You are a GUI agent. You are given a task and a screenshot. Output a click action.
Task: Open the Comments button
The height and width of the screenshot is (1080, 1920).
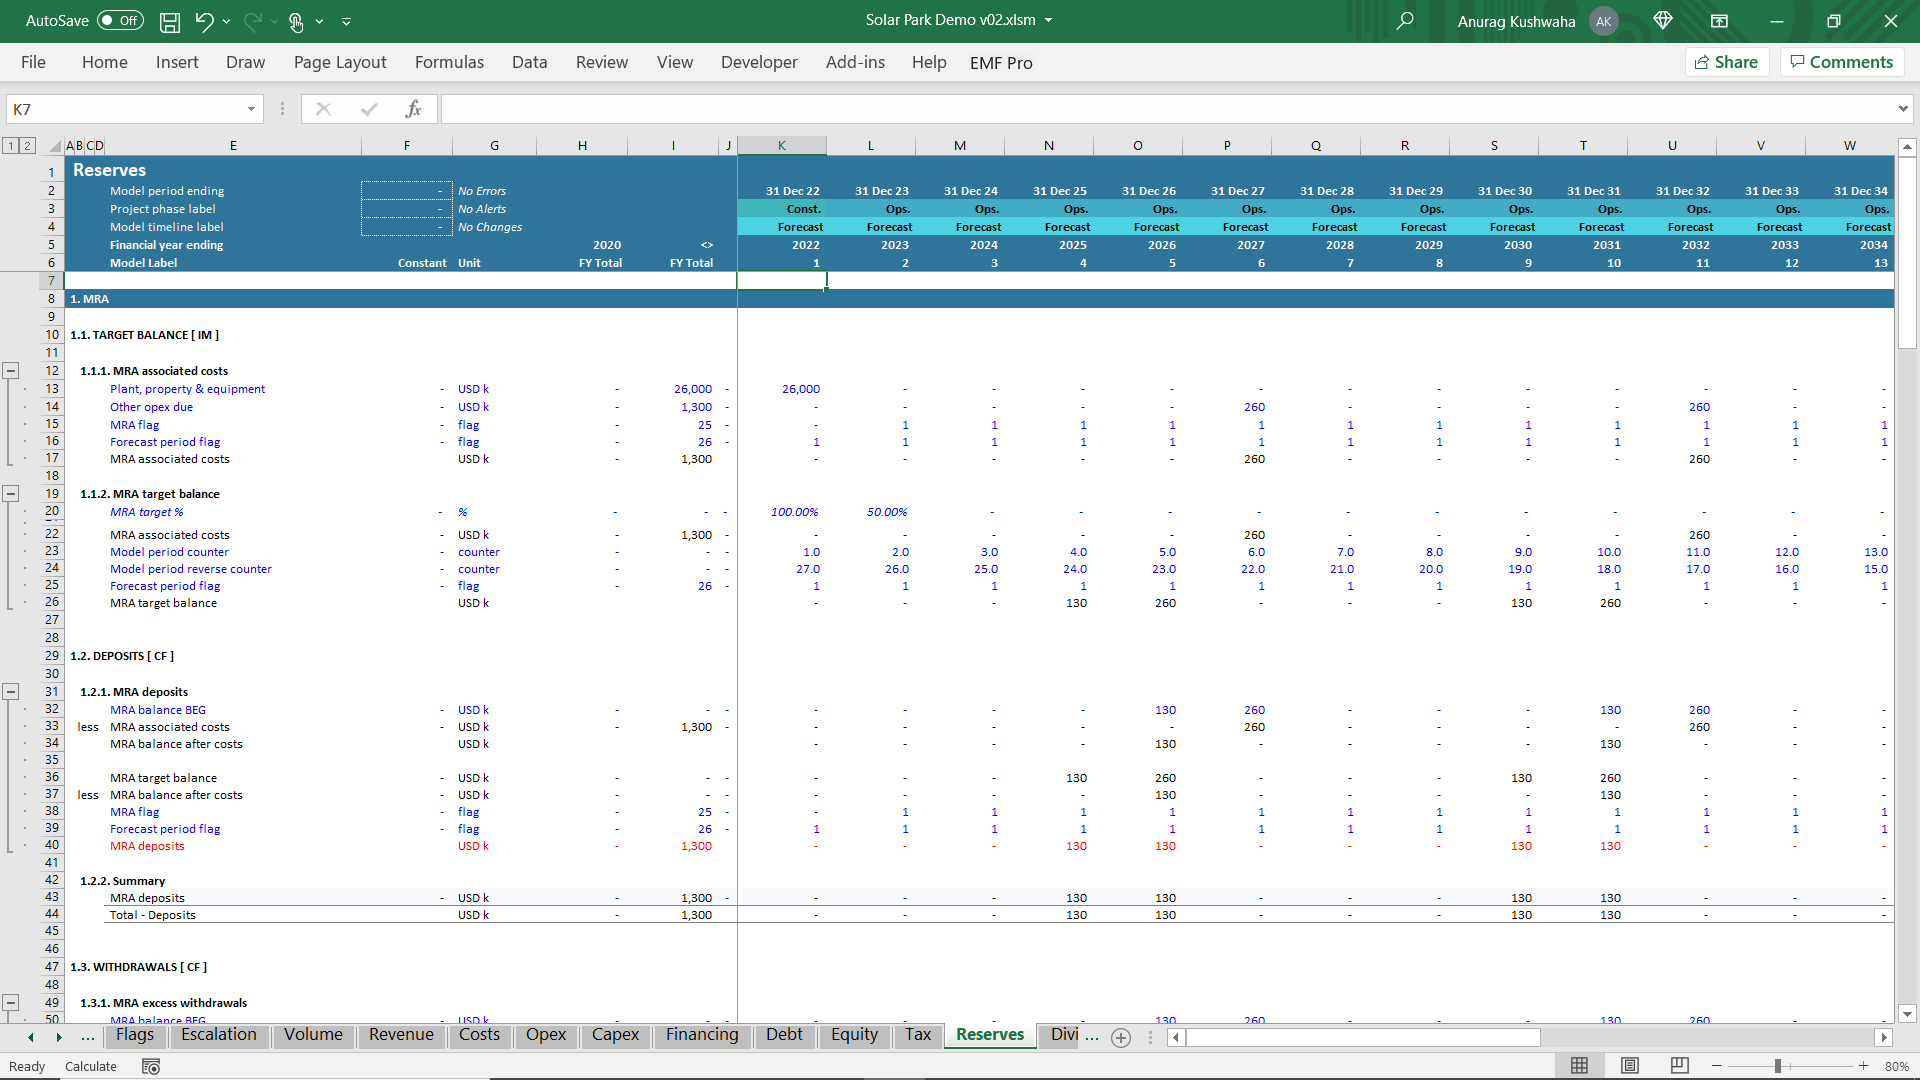click(x=1841, y=62)
